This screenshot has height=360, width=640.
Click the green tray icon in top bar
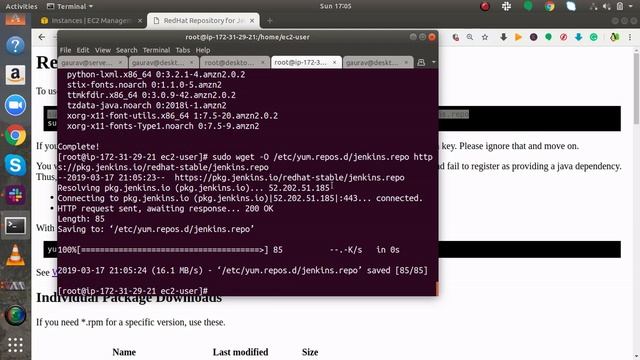tap(528, 6)
